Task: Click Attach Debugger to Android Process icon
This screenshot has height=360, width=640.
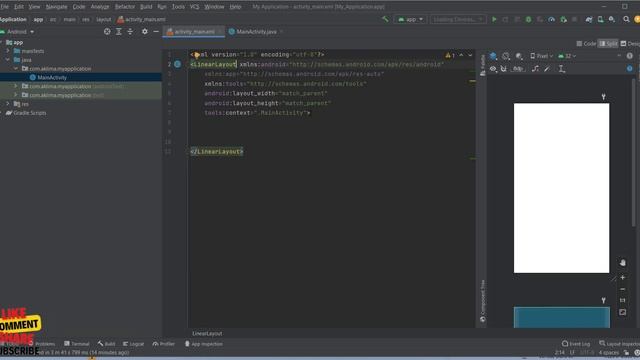Action: tap(564, 19)
